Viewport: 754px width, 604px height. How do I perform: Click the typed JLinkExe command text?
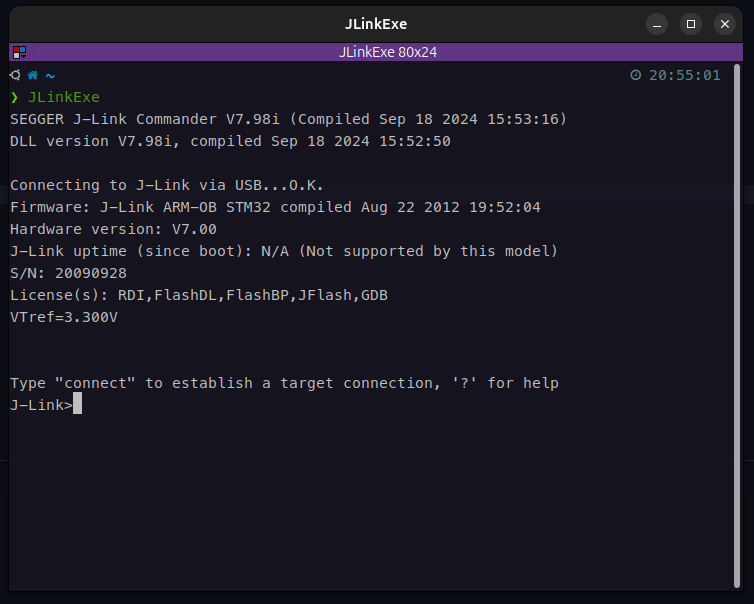64,97
